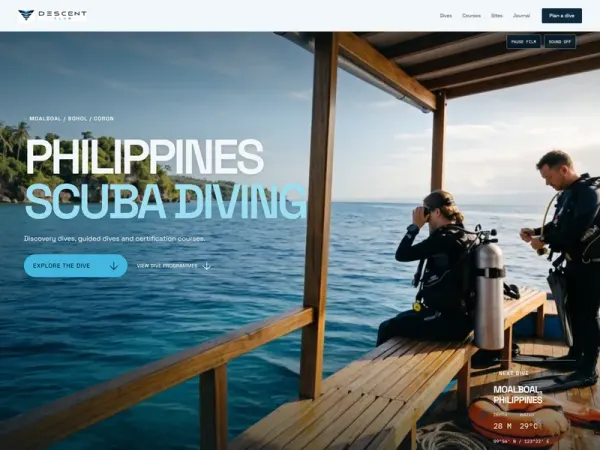Pause the film with Pause Film

pos(523,42)
